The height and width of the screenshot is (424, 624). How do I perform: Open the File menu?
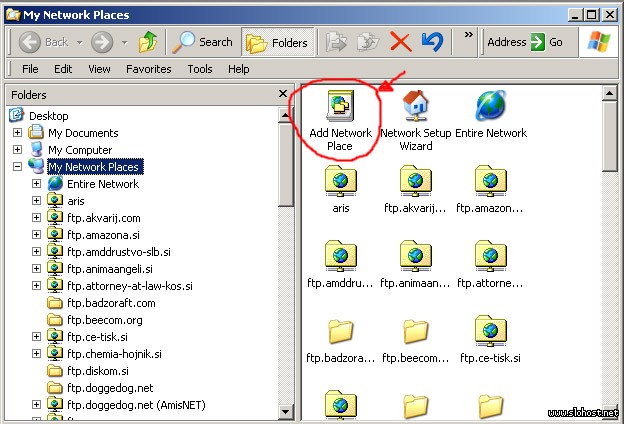coord(30,69)
